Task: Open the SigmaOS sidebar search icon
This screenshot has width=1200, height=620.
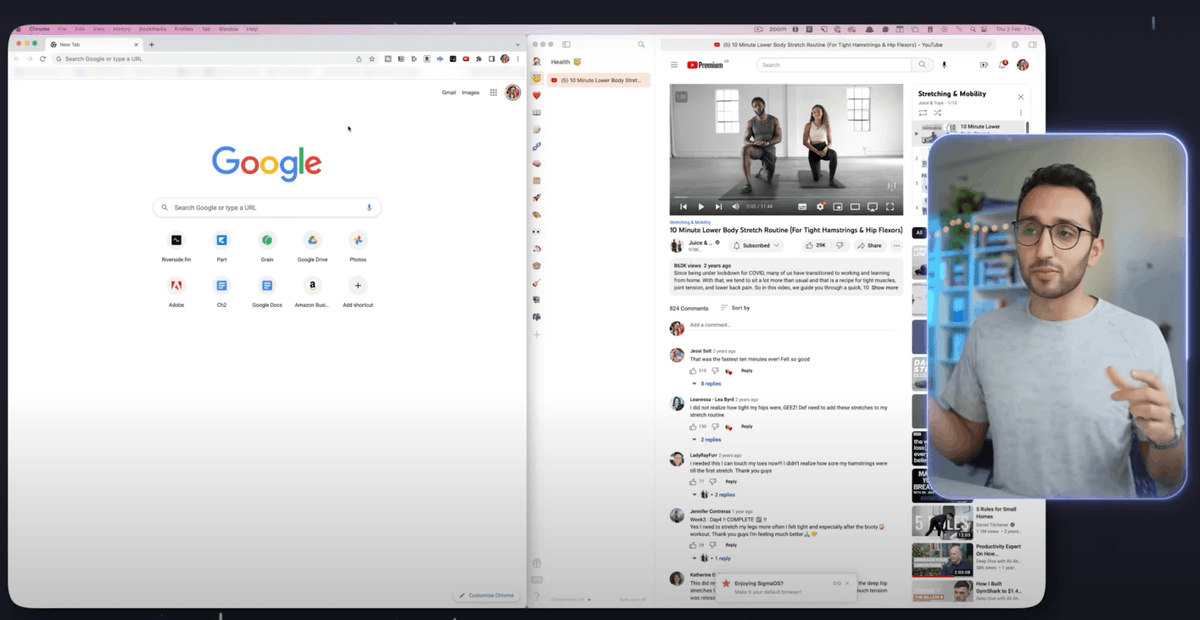Action: click(x=642, y=44)
